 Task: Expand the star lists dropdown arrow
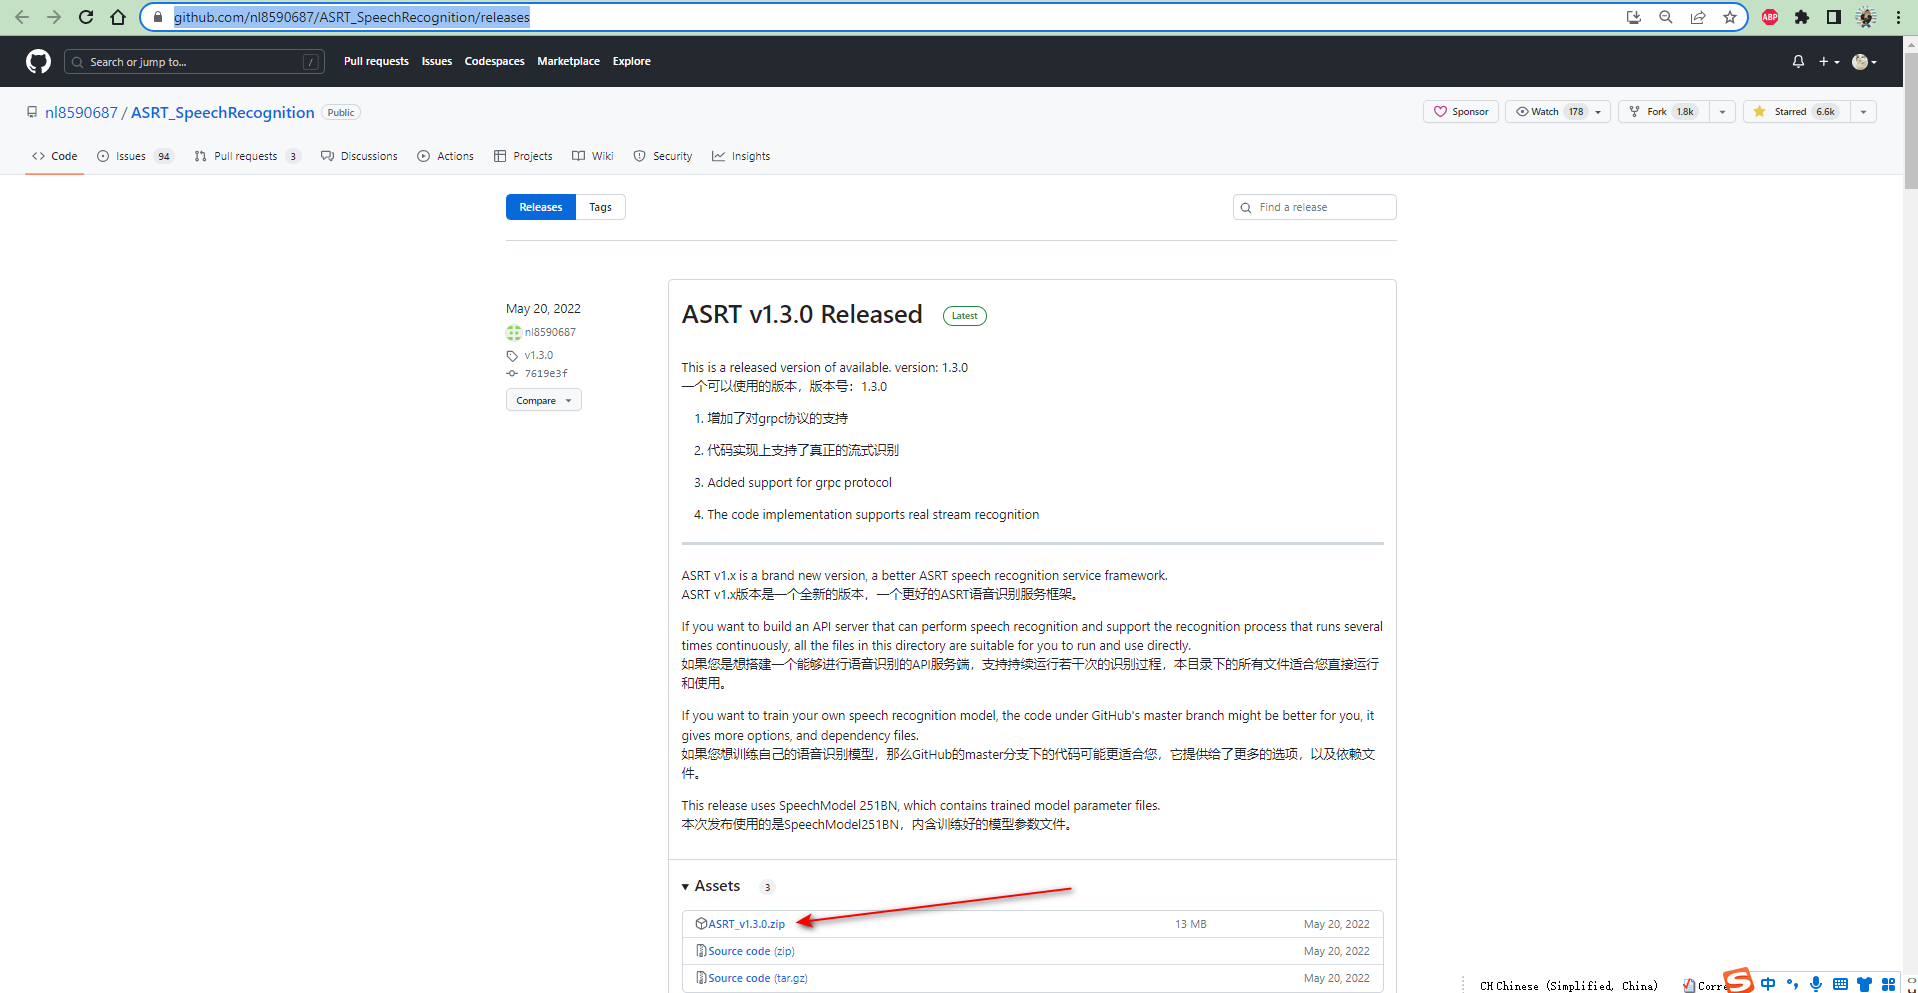tap(1864, 112)
